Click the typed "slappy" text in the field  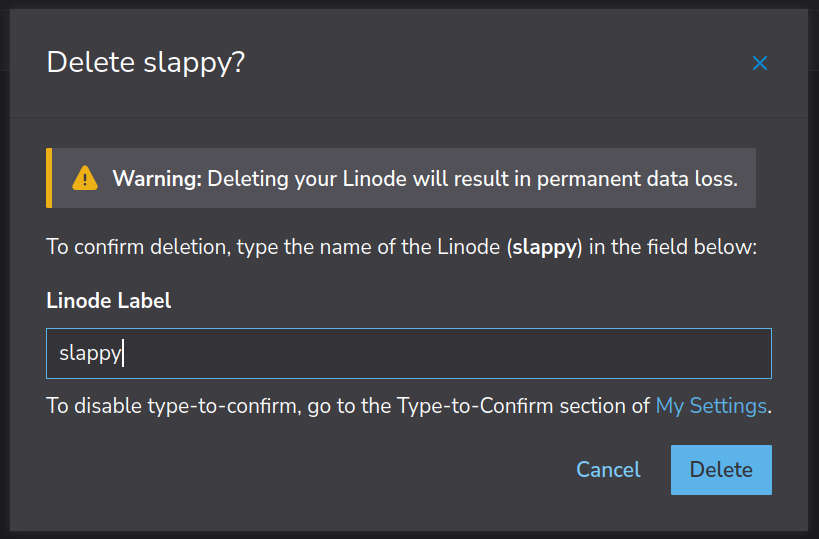pyautogui.click(x=90, y=354)
